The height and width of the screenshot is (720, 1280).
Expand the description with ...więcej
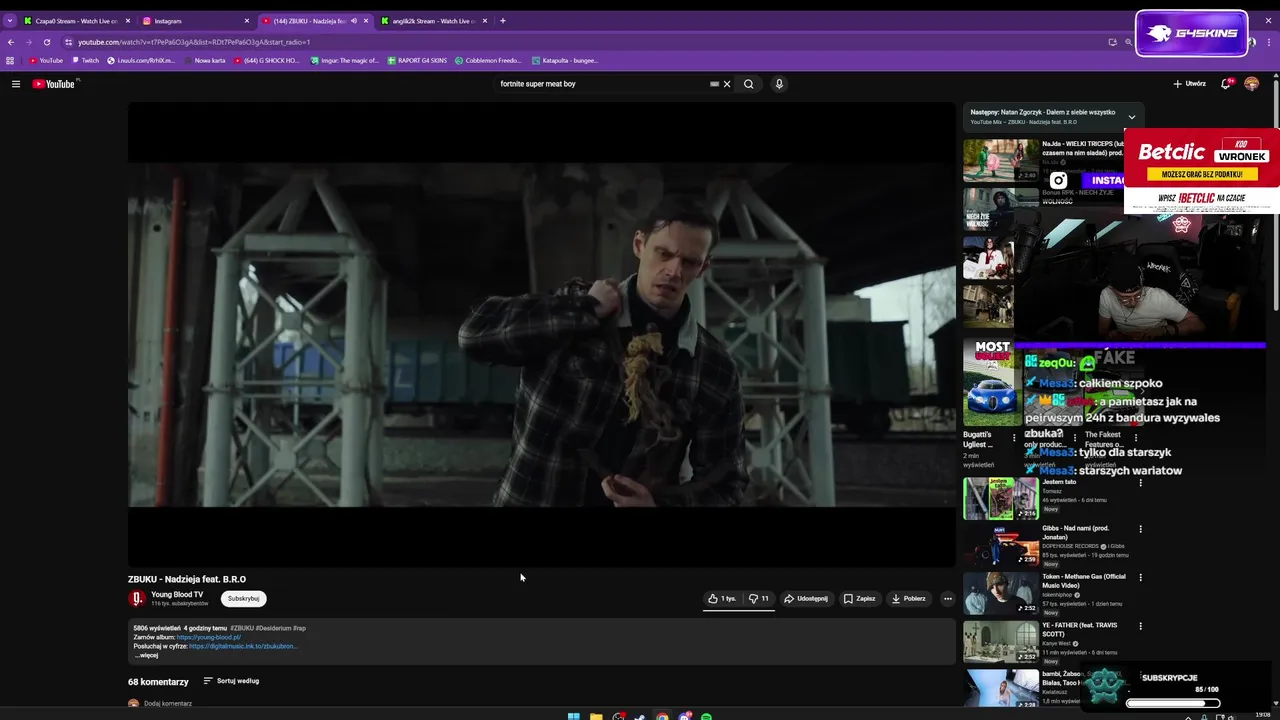pyautogui.click(x=147, y=655)
